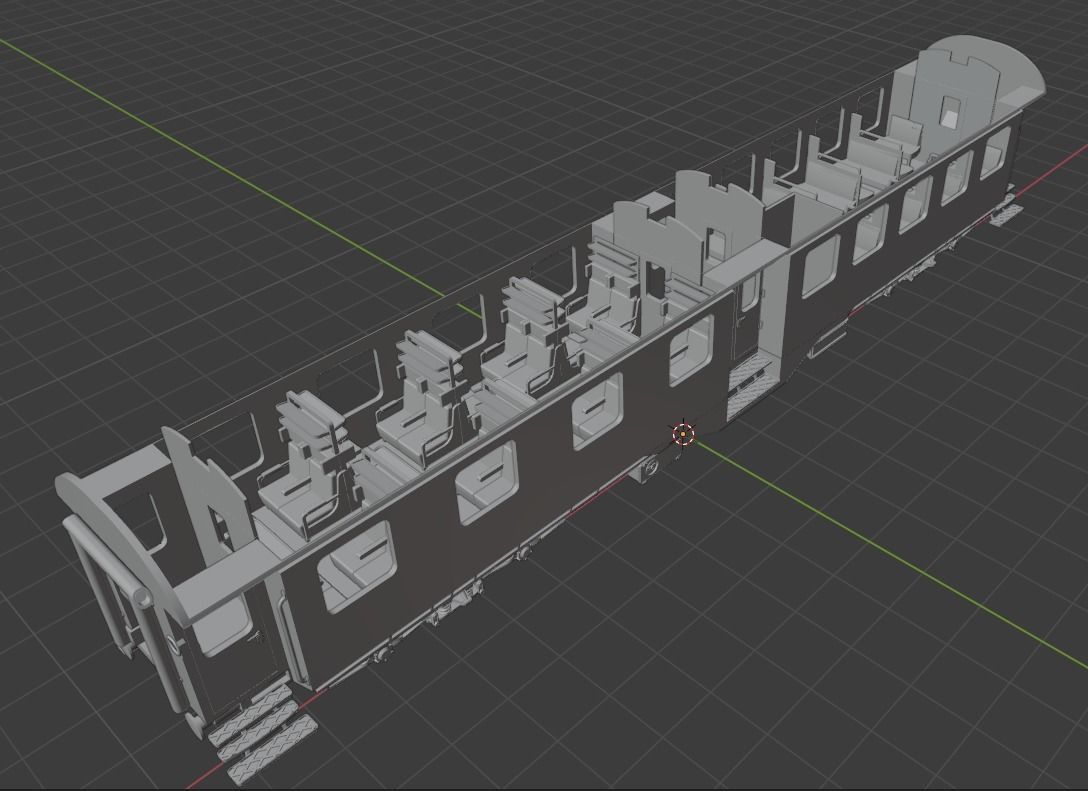Click the 3D cursor beside the carriage
Image resolution: width=1088 pixels, height=791 pixels.
pyautogui.click(x=683, y=434)
